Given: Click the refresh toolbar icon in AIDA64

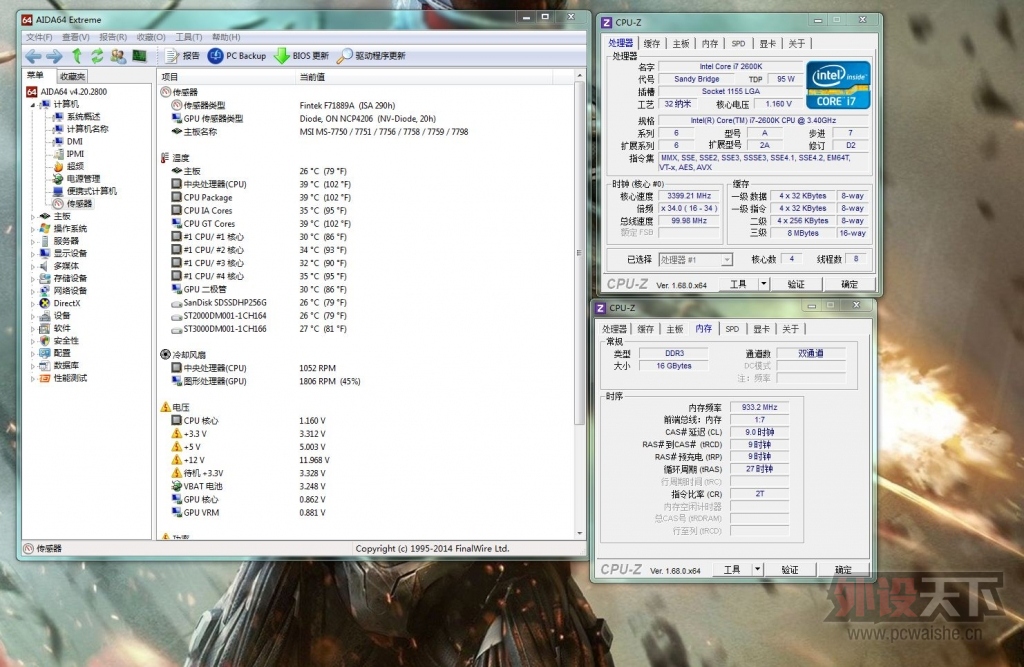Looking at the screenshot, I should [97, 56].
